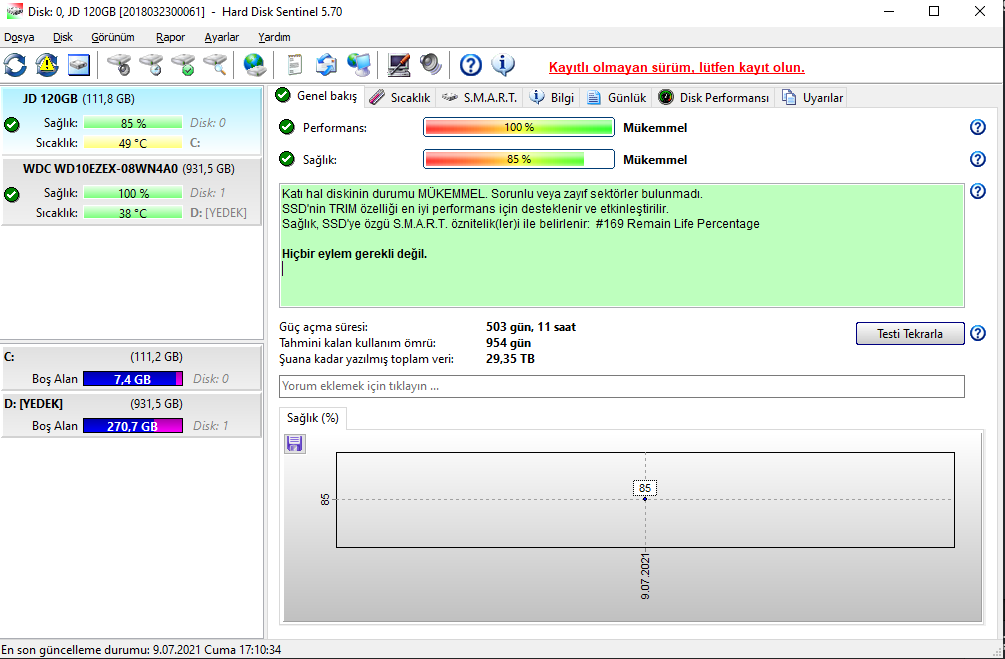Click the disk with stethoscope test icon
Screen dimensions: 1005x659
[119, 65]
